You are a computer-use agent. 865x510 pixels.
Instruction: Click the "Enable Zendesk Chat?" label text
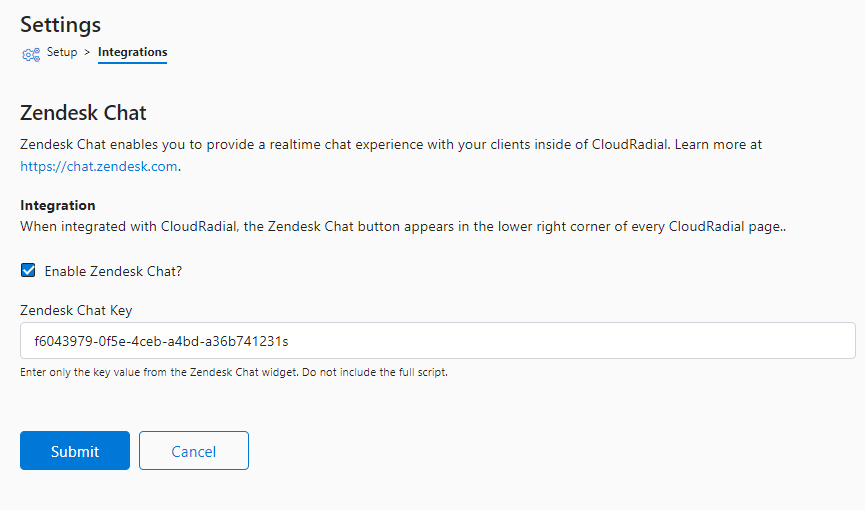(x=113, y=271)
